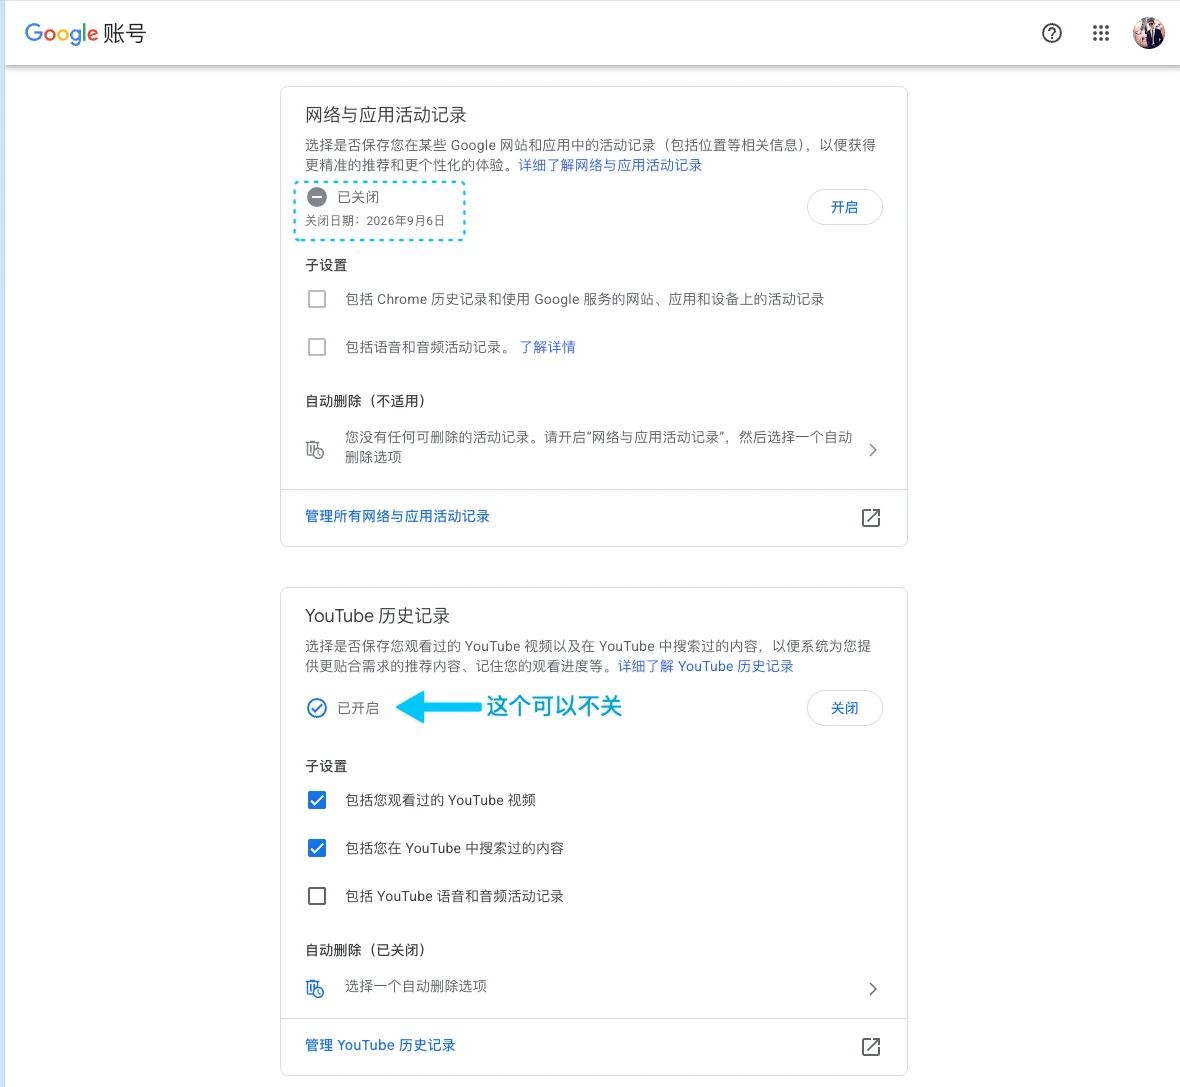The width and height of the screenshot is (1180, 1087).
Task: Turn on 网络与应用活动记录 with 开启 button
Action: 844,207
